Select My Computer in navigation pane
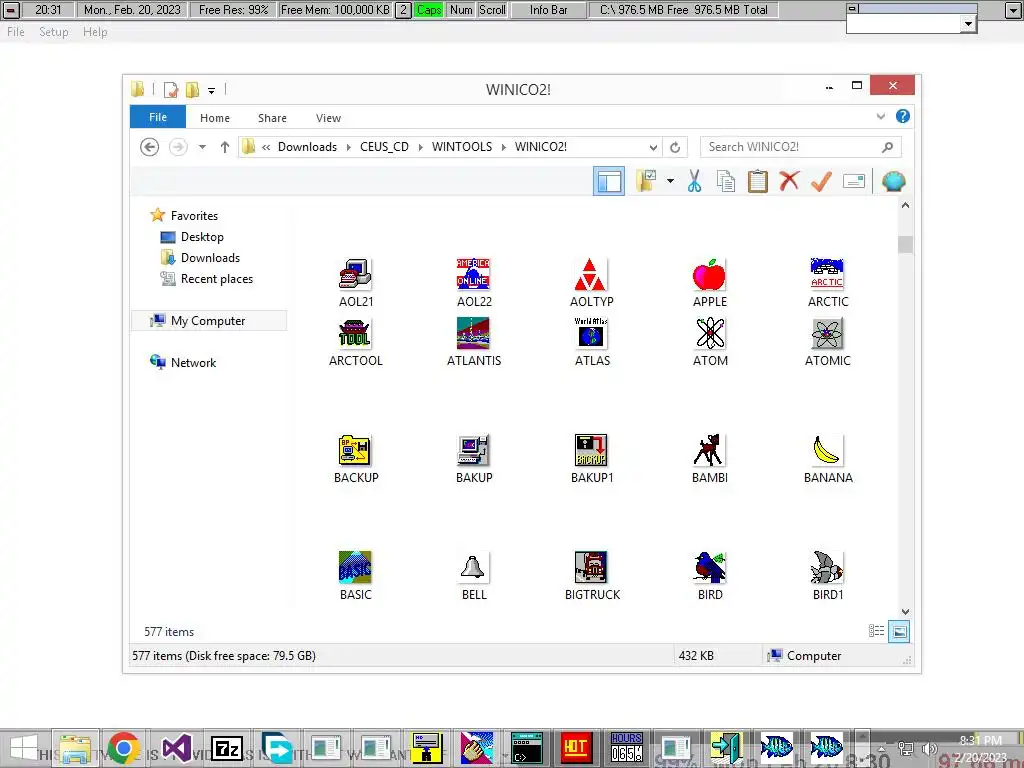This screenshot has width=1024, height=768. (209, 321)
